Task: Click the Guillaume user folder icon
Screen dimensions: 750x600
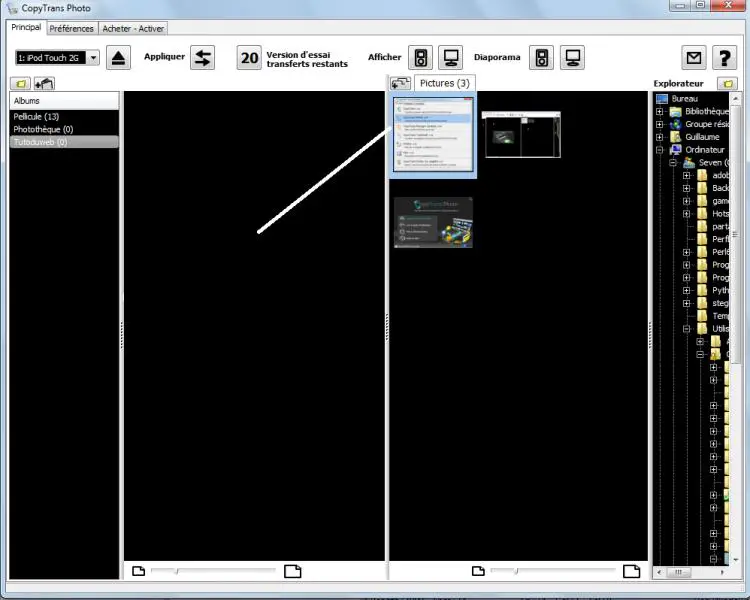Action: (676, 137)
